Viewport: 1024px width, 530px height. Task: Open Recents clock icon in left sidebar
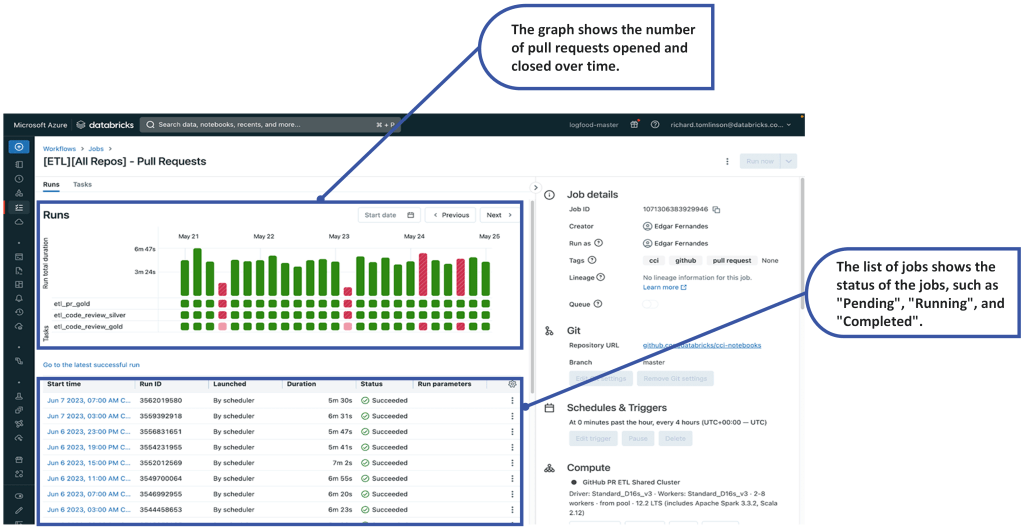coord(19,178)
